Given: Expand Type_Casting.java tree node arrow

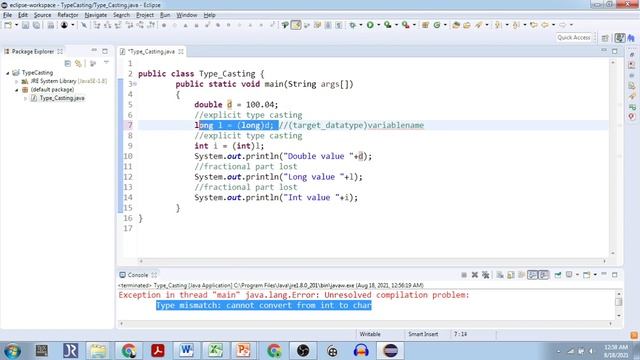Looking at the screenshot, I should [25, 98].
